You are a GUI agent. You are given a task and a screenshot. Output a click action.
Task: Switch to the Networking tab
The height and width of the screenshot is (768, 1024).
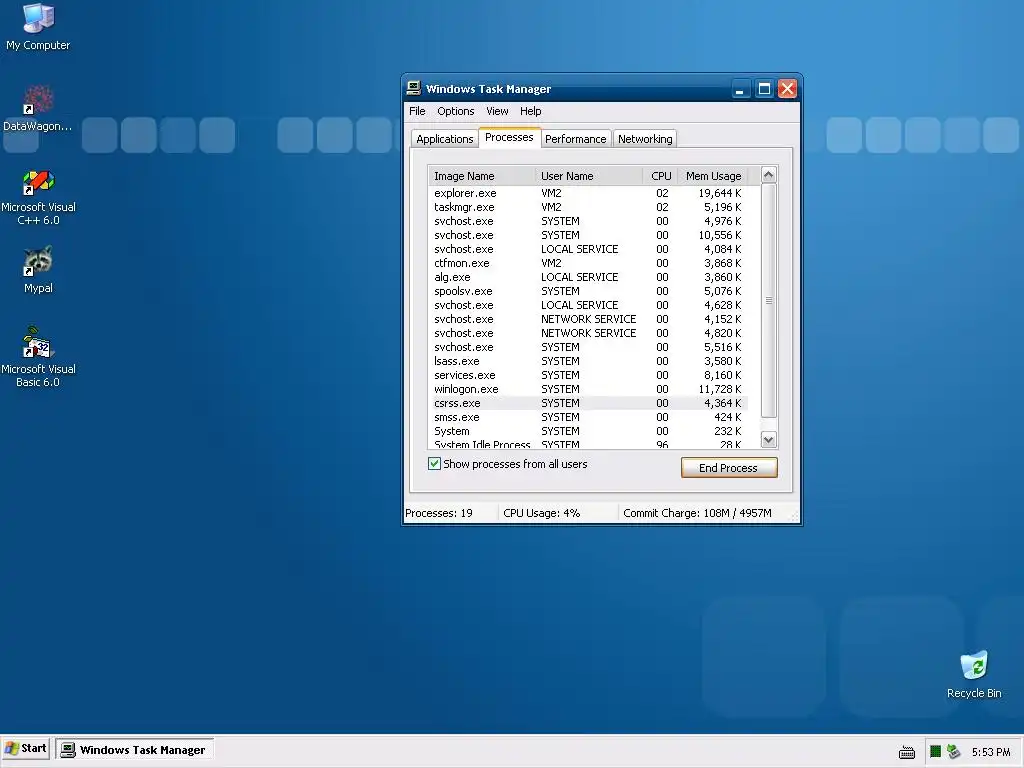(645, 139)
